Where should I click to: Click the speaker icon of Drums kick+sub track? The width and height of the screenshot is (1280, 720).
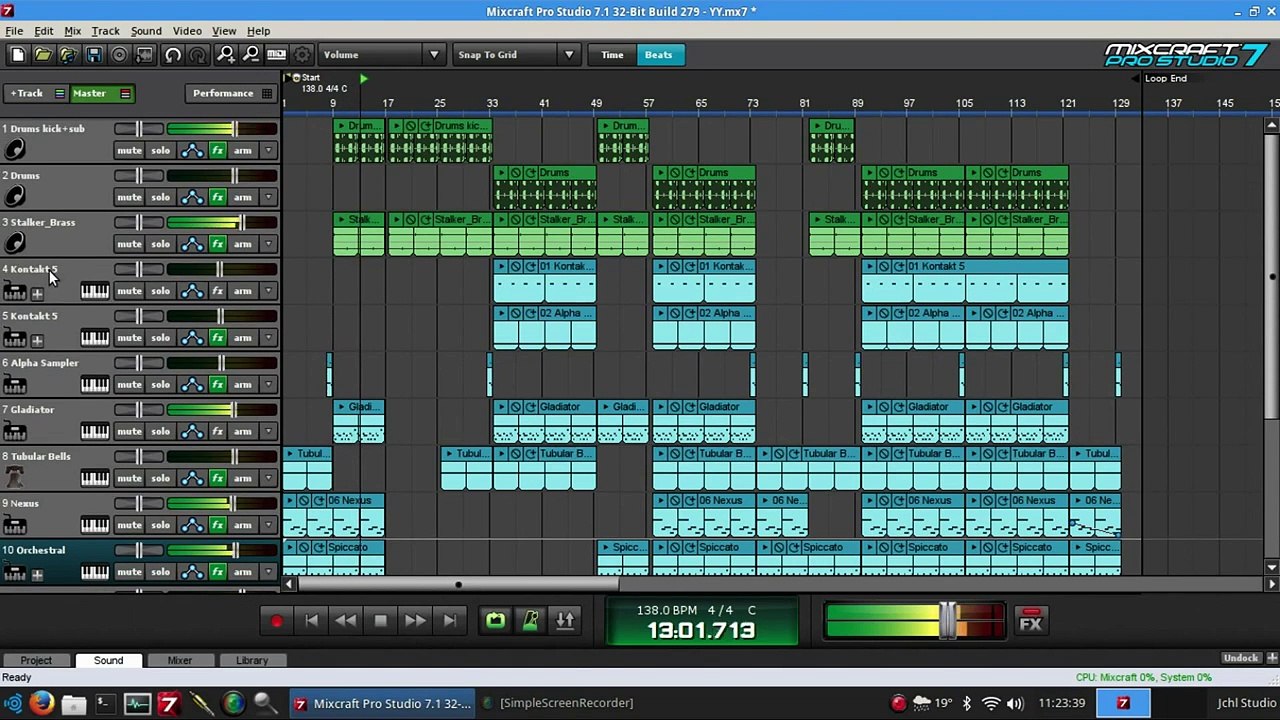pyautogui.click(x=14, y=150)
